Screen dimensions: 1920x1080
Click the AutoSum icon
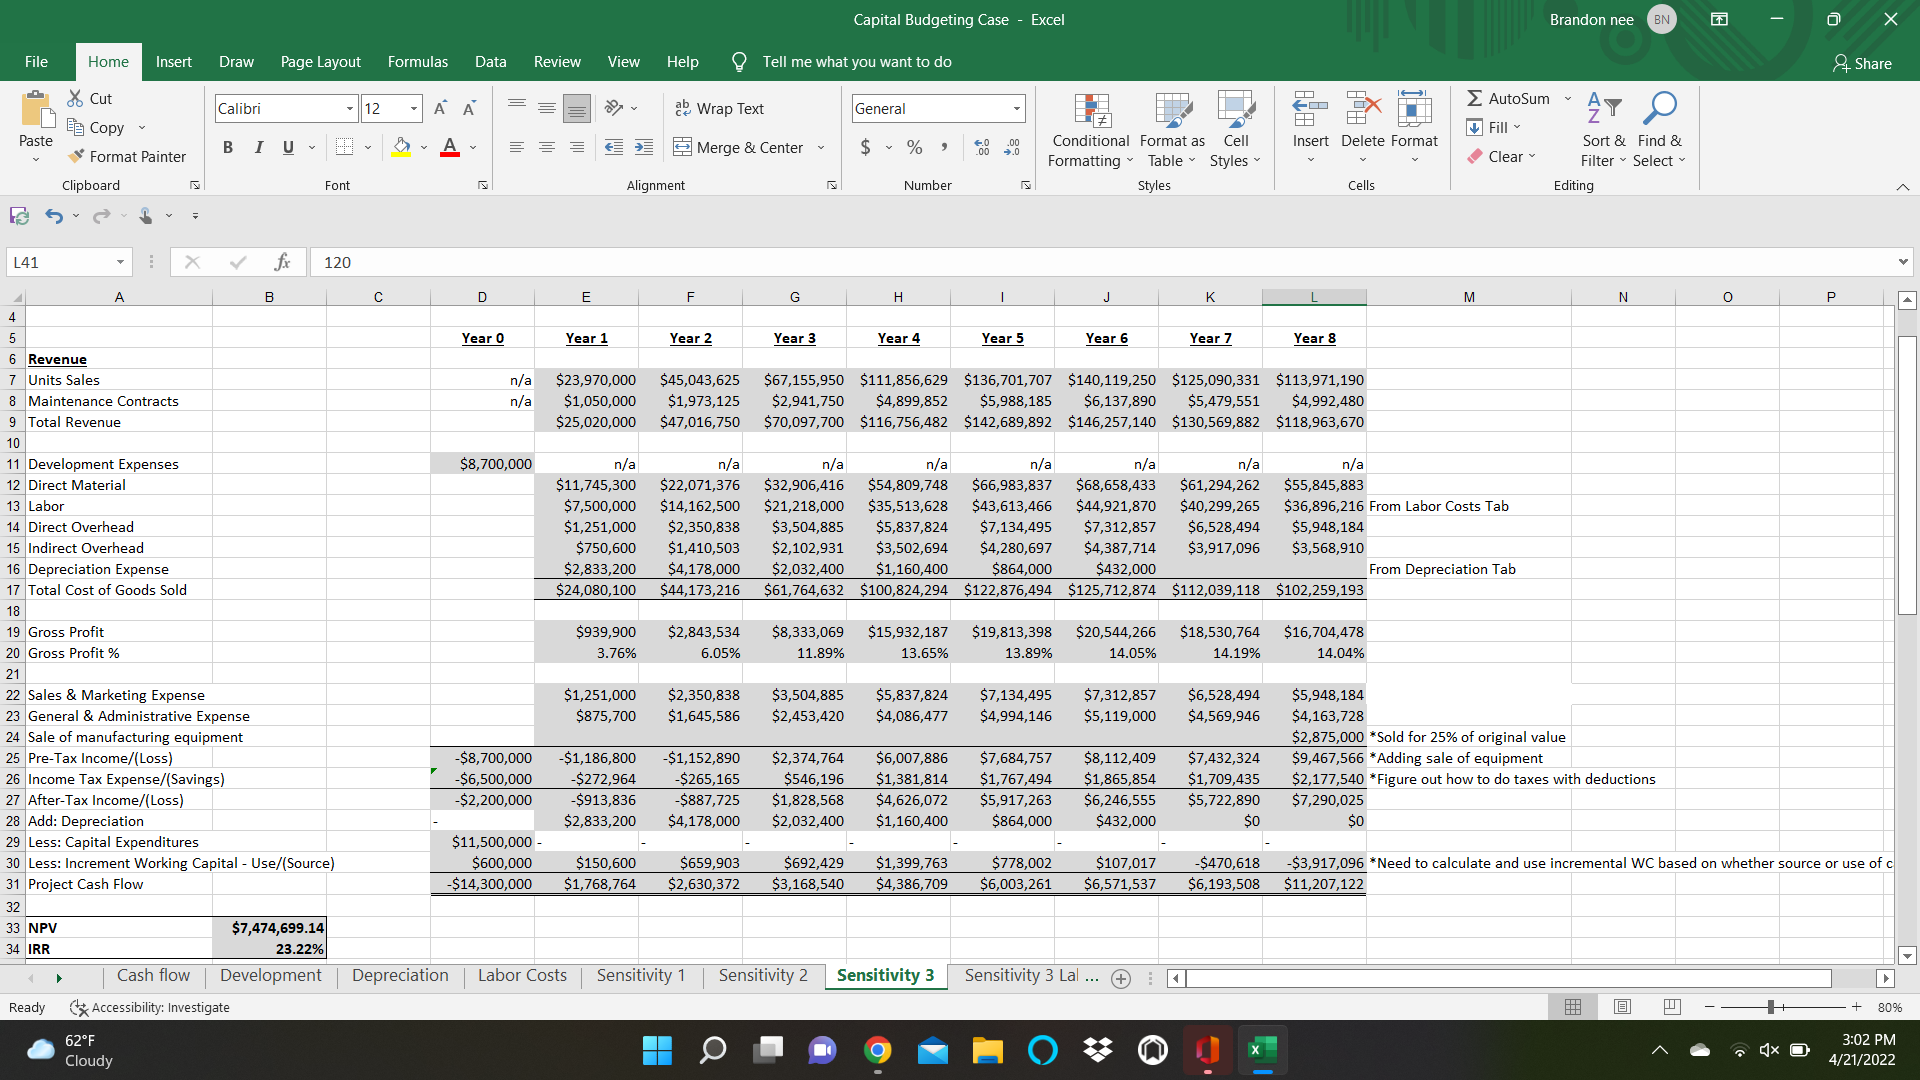1509,98
